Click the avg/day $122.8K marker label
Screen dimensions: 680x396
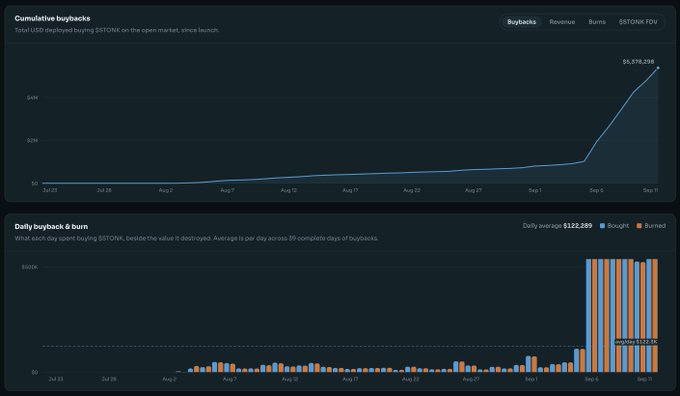tap(636, 342)
